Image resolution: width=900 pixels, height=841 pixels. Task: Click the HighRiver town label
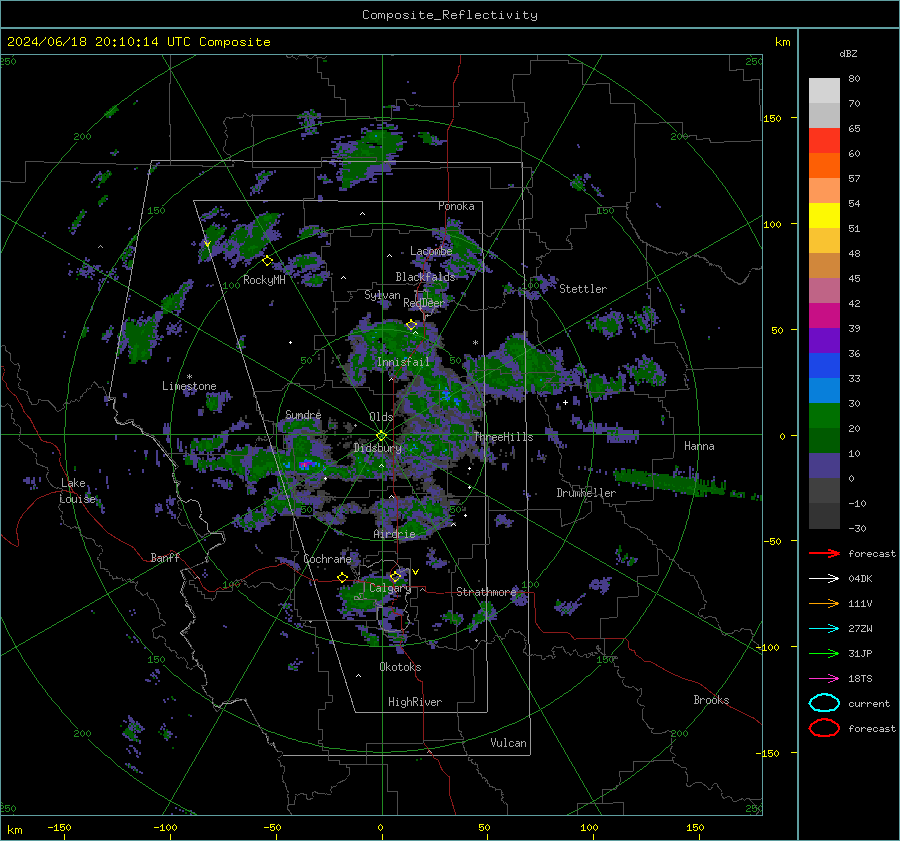tap(415, 702)
